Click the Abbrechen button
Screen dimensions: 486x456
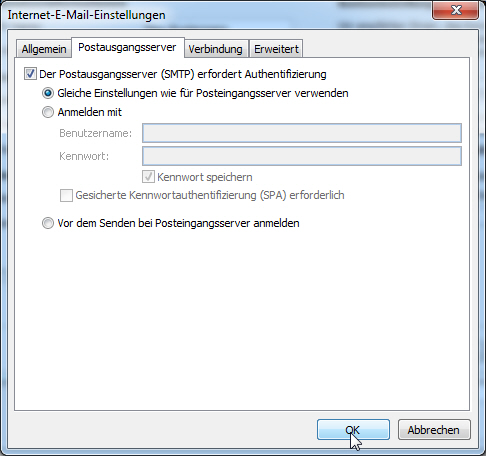pyautogui.click(x=434, y=430)
